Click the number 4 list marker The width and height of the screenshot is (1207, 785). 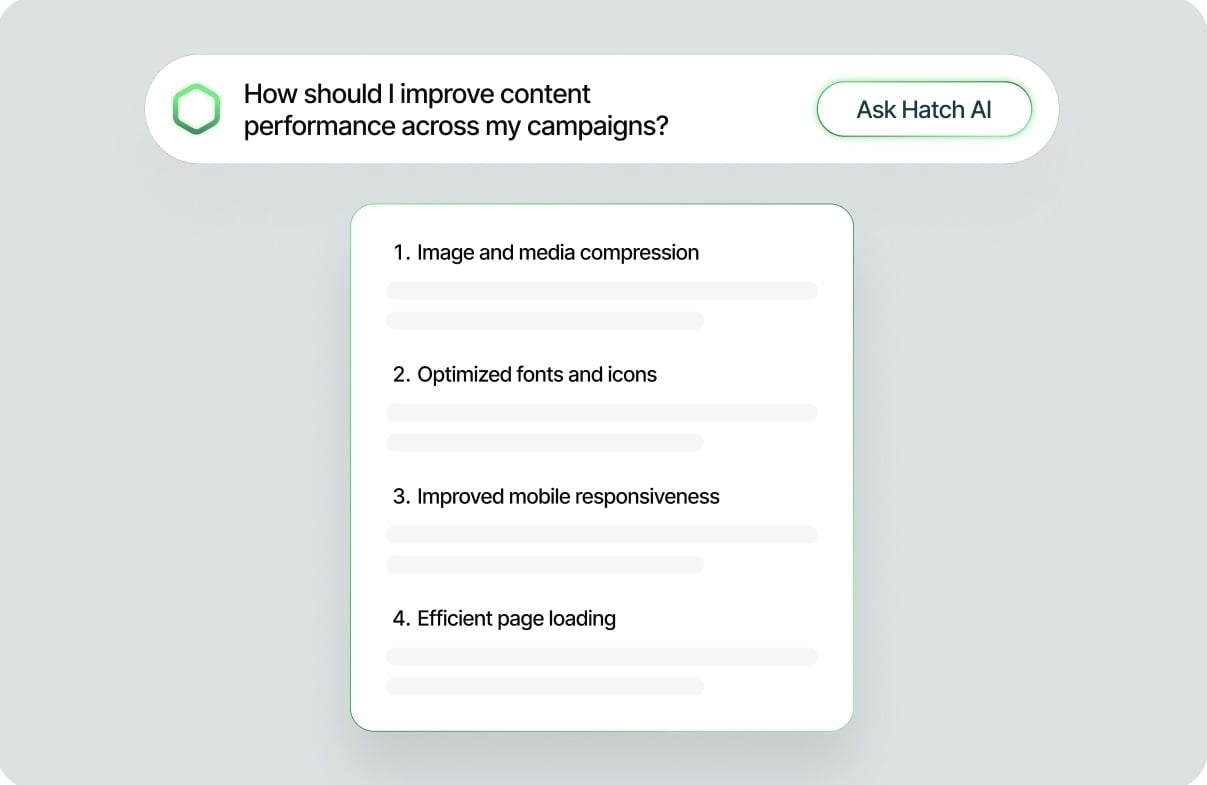tap(401, 618)
